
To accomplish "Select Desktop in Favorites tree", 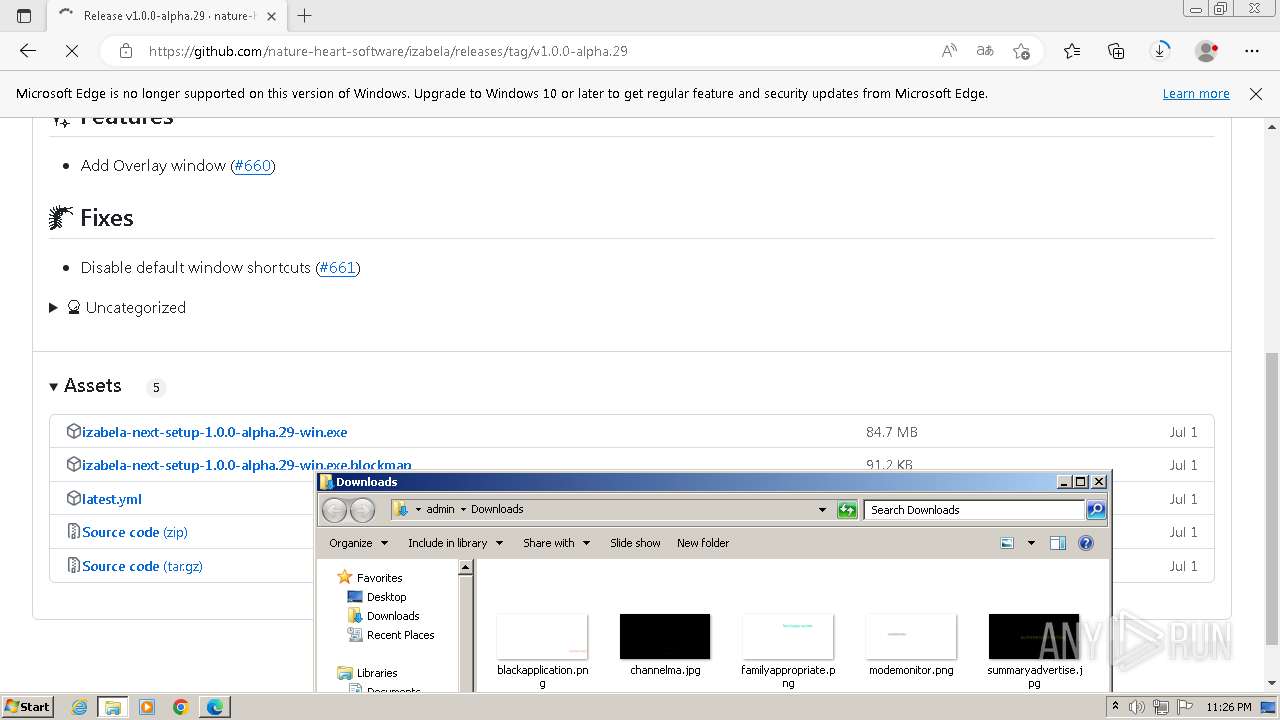I will pyautogui.click(x=386, y=597).
